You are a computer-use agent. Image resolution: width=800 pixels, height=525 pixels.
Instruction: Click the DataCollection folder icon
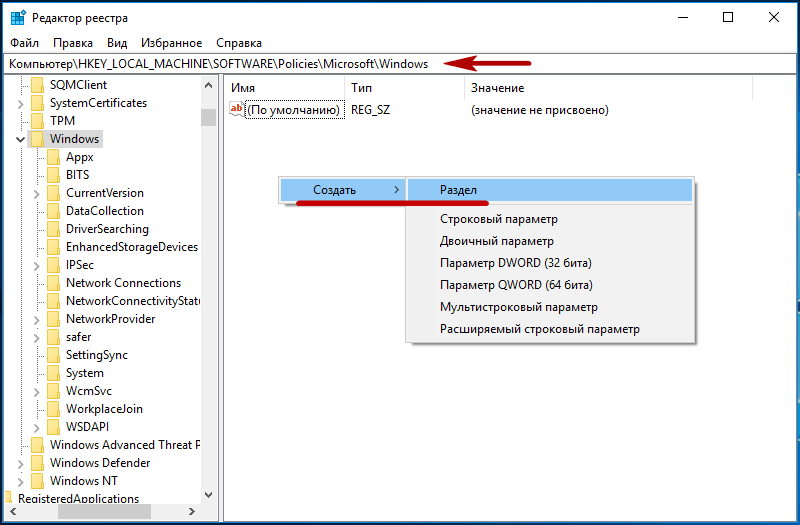click(x=54, y=211)
